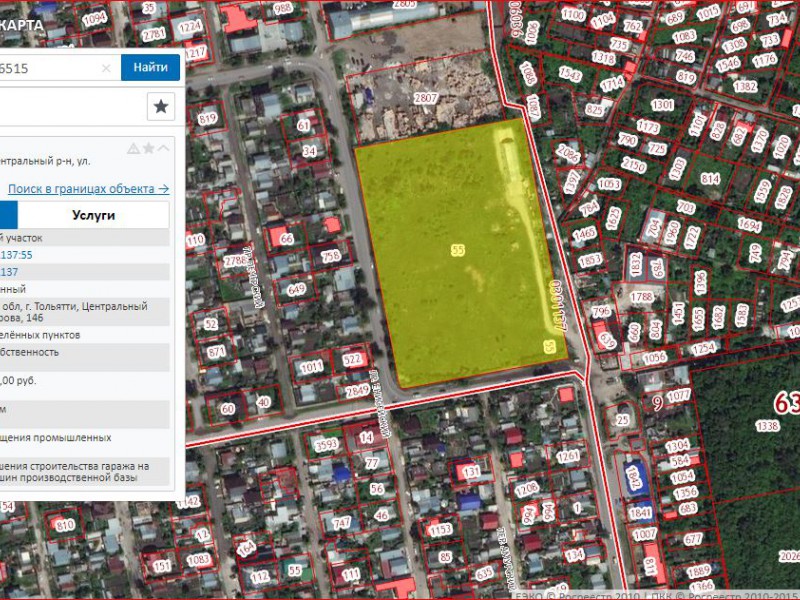Select parcel 34 on the map
The width and height of the screenshot is (800, 600).
pos(309,151)
